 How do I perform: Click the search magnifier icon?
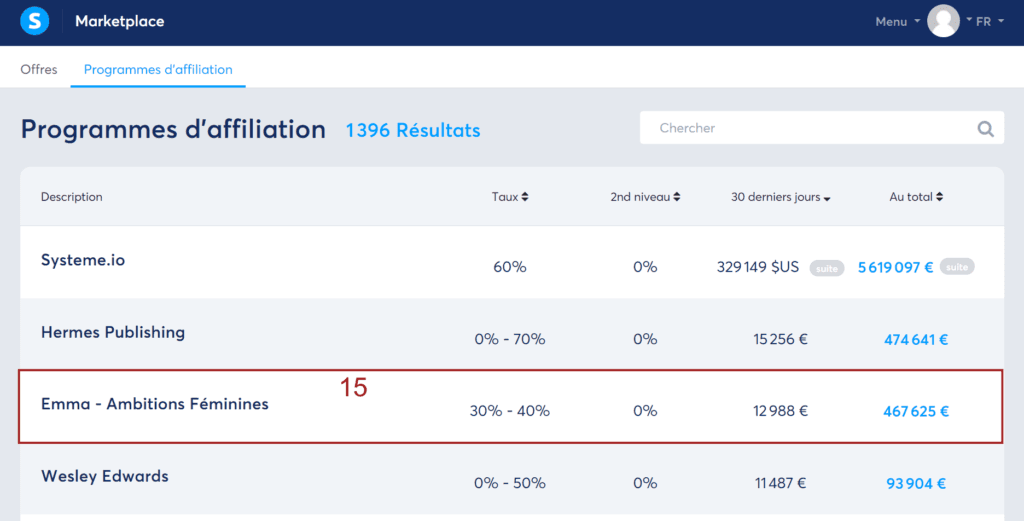coord(985,129)
